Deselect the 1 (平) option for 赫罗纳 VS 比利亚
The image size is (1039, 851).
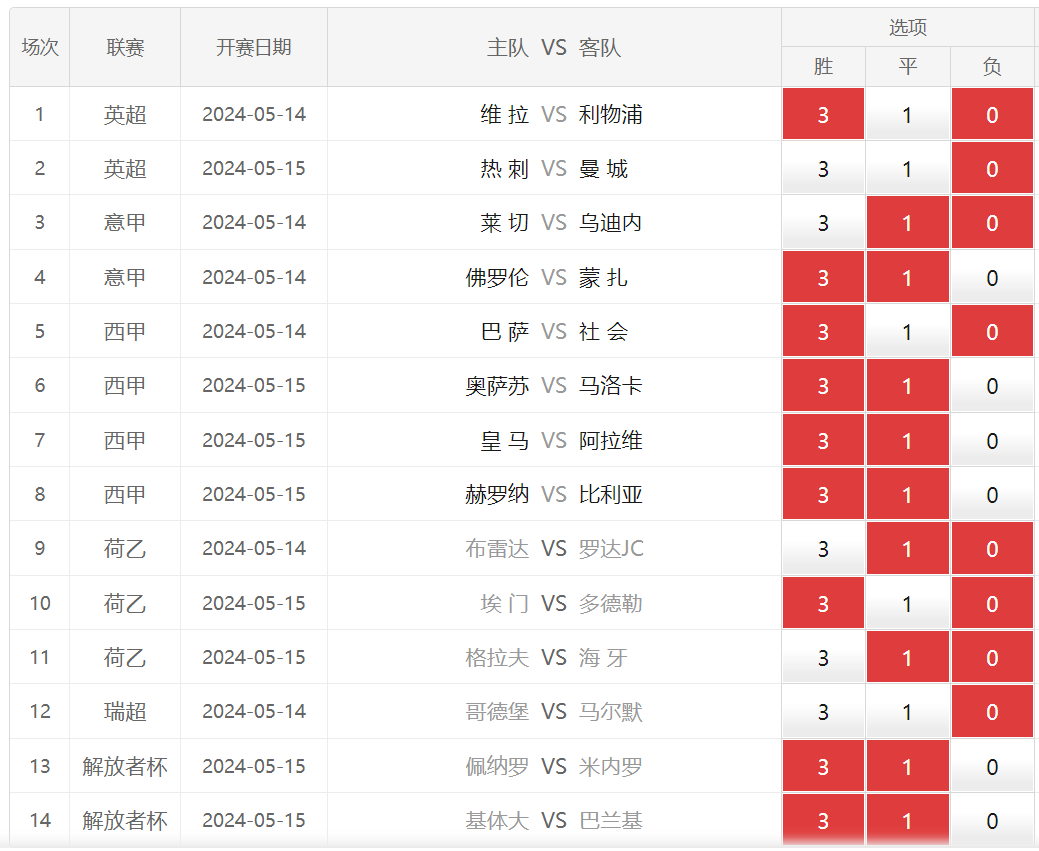(907, 494)
